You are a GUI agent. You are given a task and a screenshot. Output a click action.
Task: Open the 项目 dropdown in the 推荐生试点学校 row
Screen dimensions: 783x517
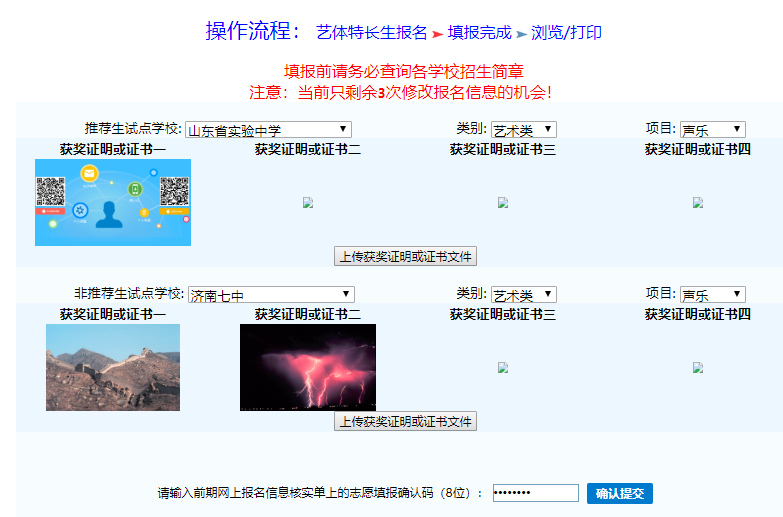pyautogui.click(x=713, y=130)
